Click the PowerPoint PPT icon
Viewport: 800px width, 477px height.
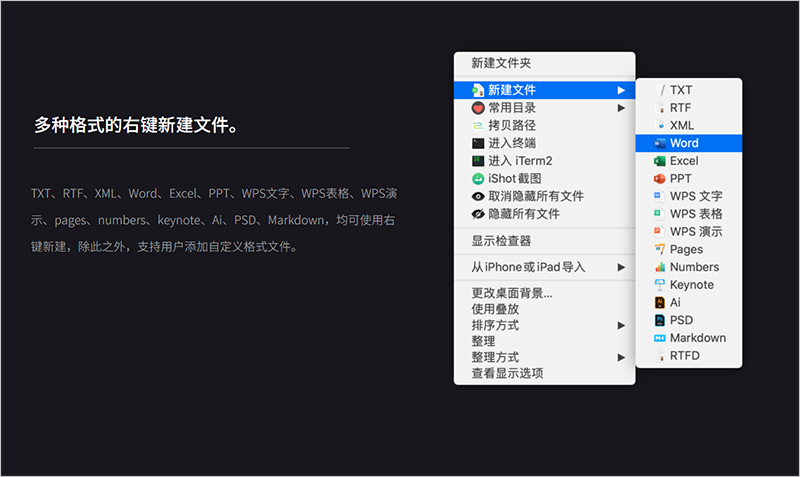tap(660, 179)
